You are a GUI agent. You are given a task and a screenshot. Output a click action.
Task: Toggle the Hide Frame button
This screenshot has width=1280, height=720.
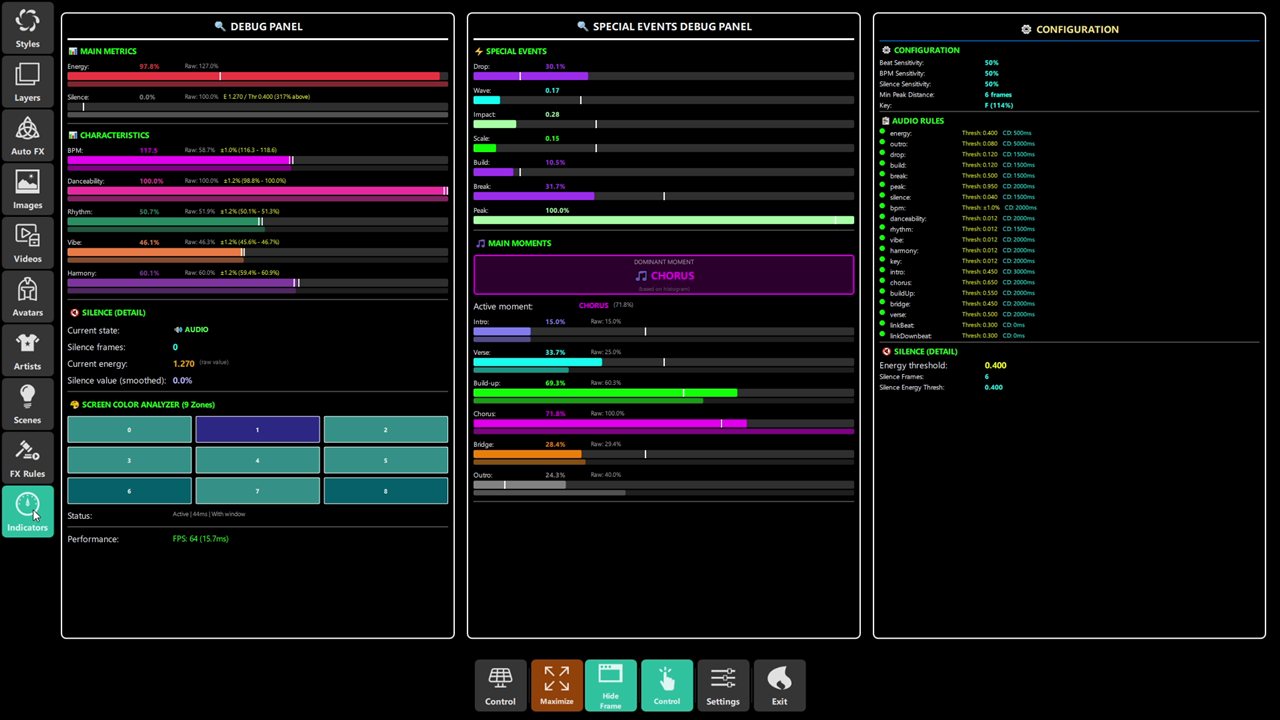pyautogui.click(x=610, y=685)
